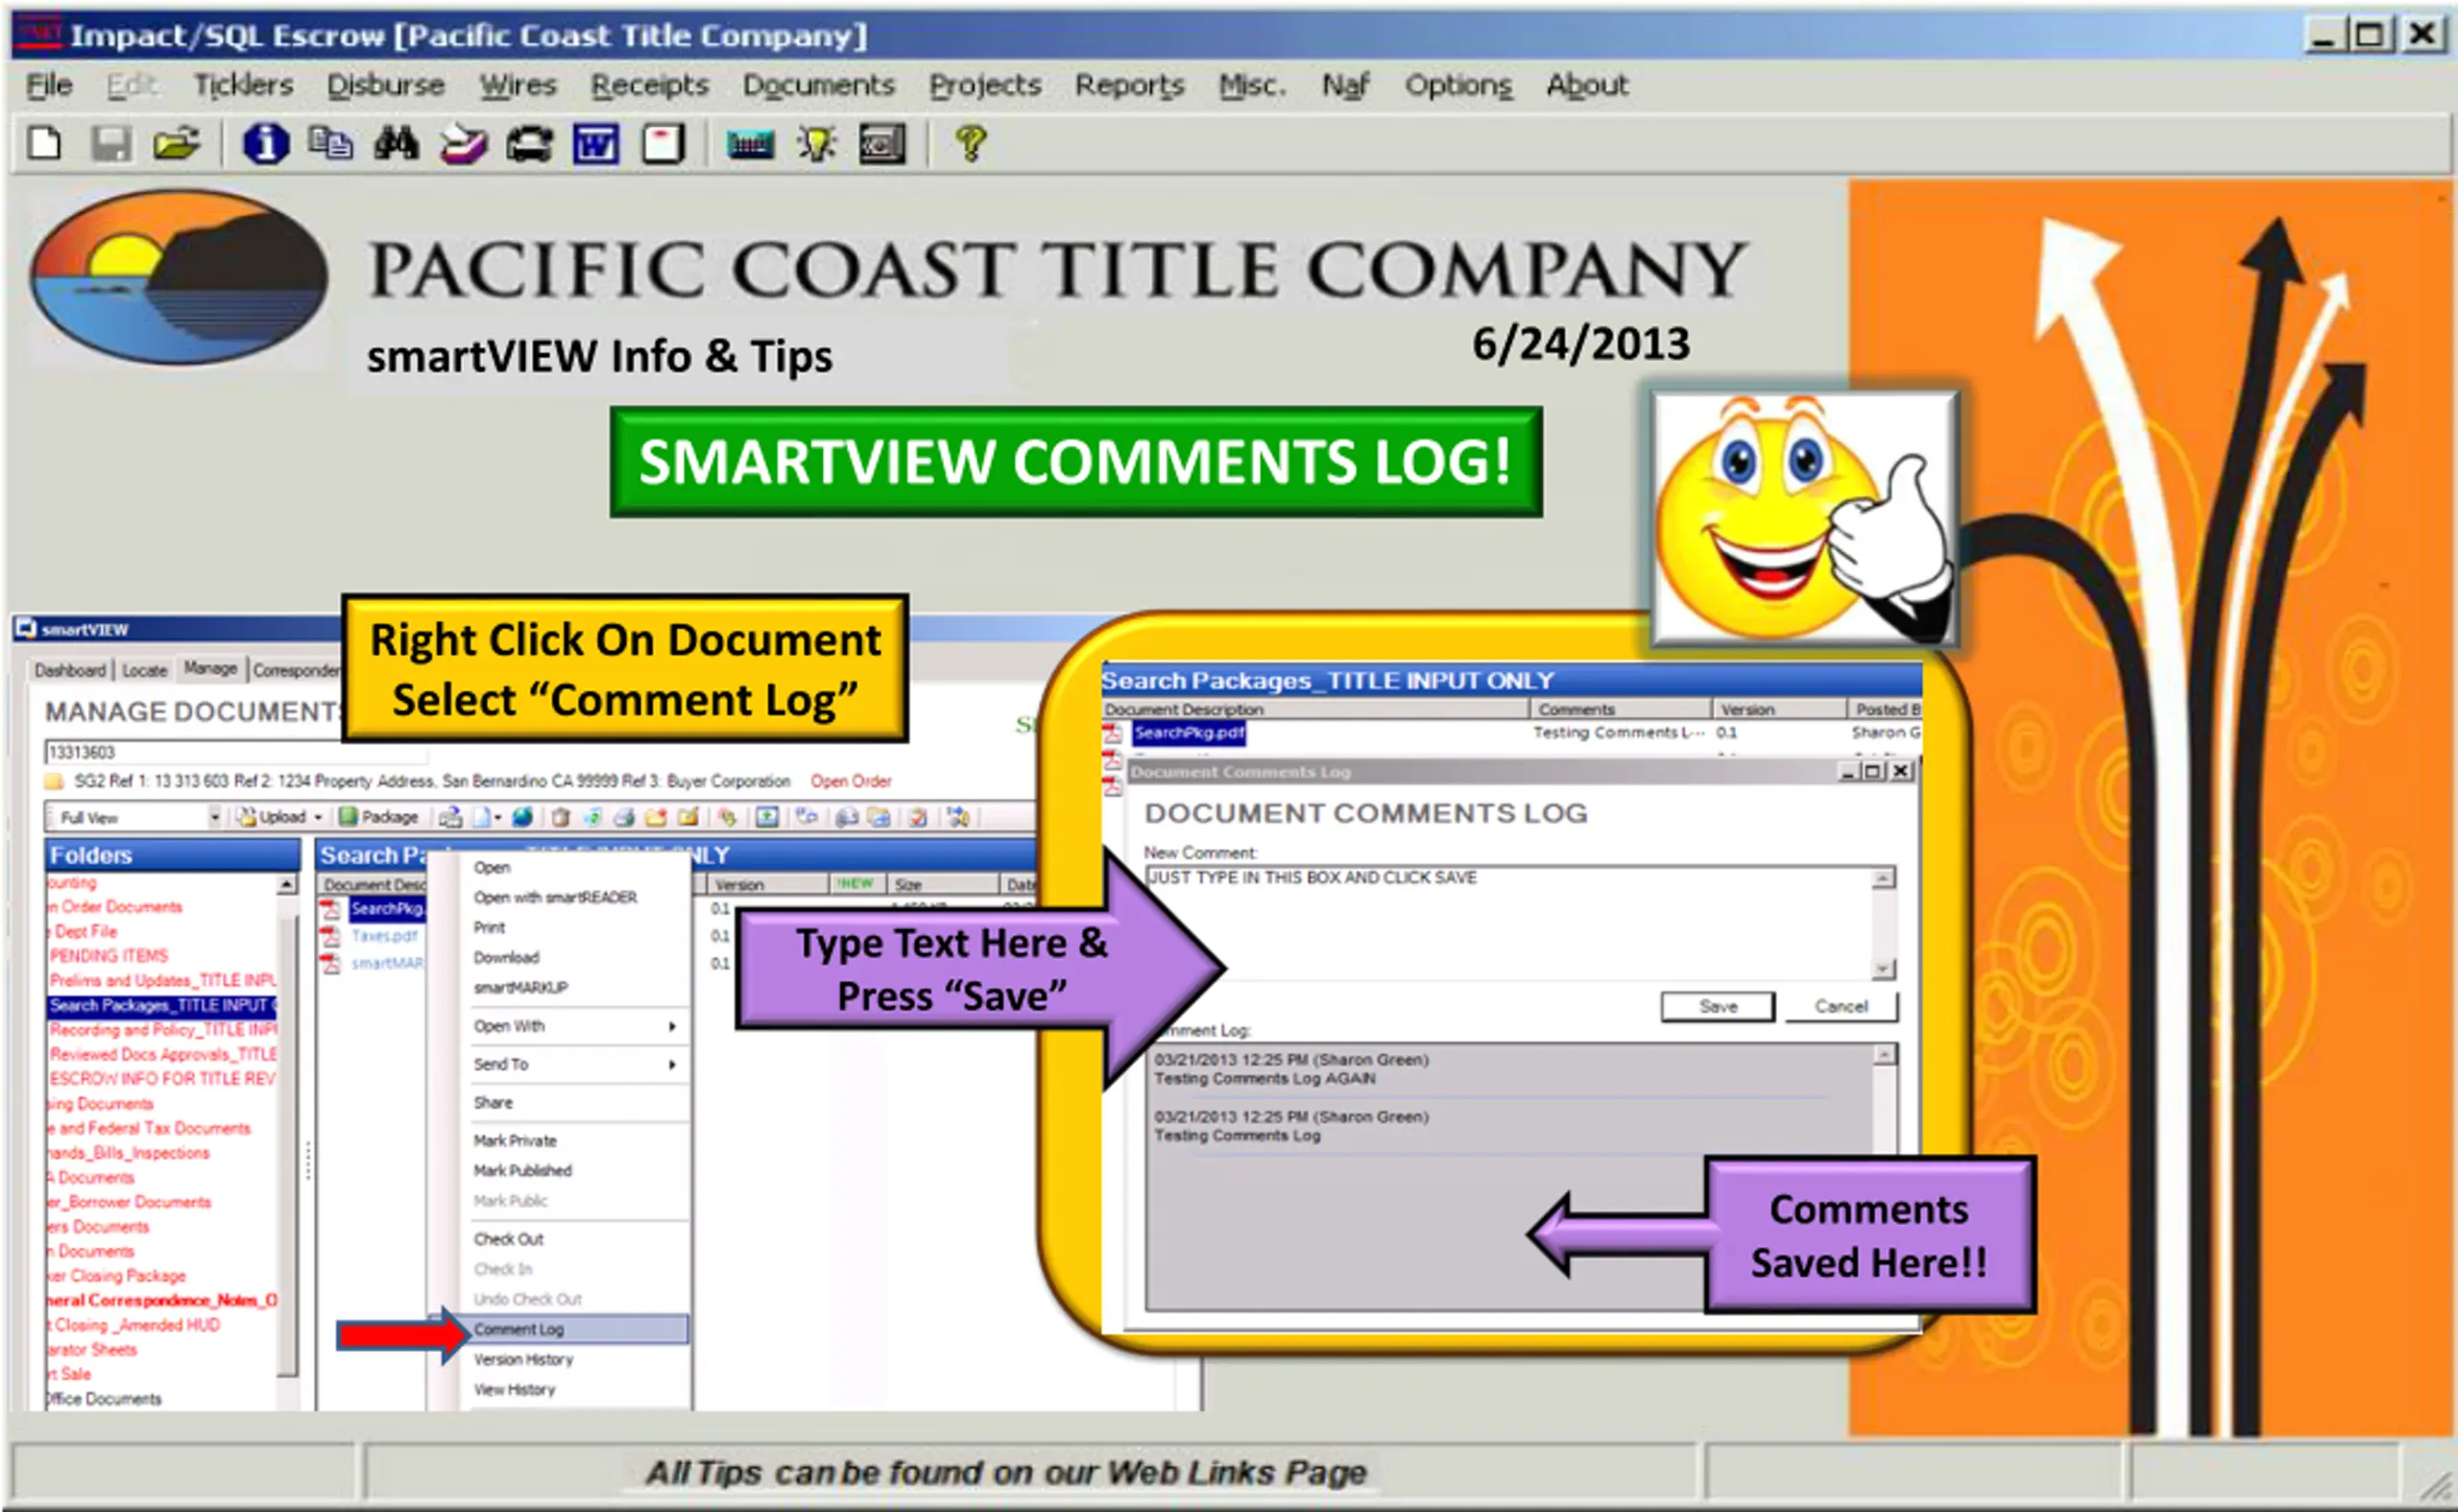Select ESCROW INFO FOR TITLE REV folder
This screenshot has width=2458, height=1512.
click(162, 1079)
